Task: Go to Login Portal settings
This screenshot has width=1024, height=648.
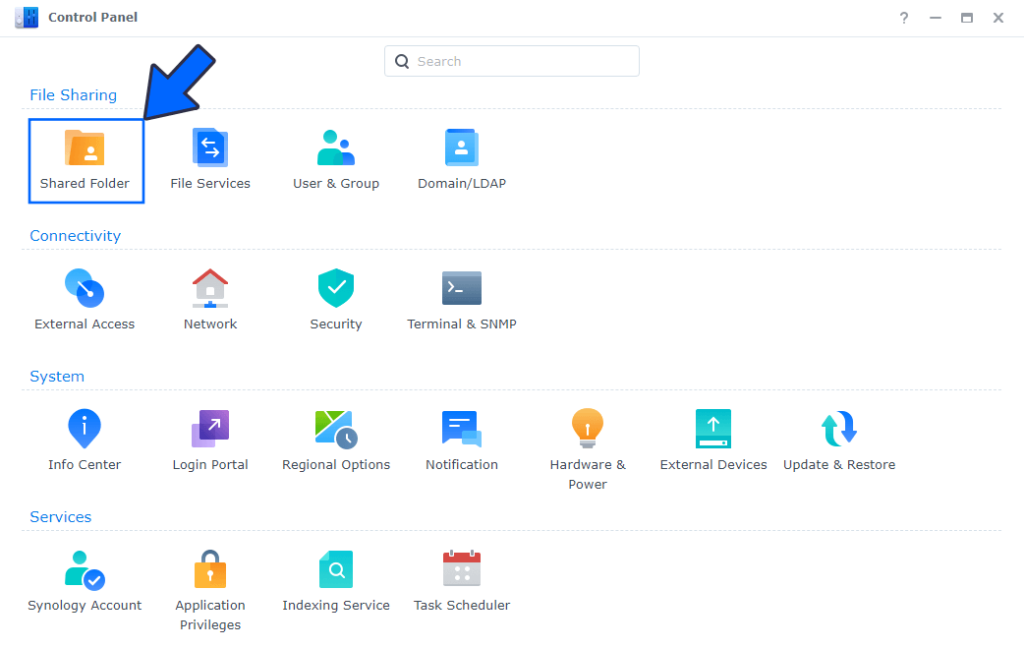Action: [x=210, y=430]
